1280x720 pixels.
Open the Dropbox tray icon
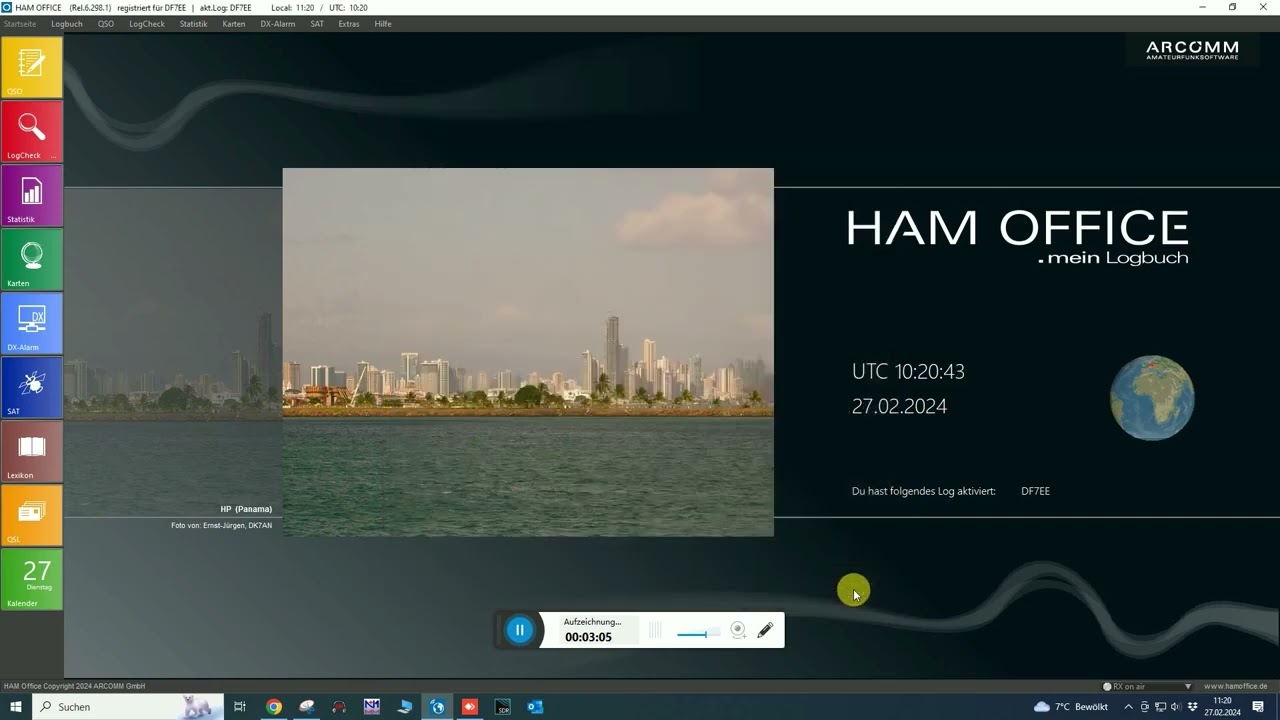pos(1192,707)
